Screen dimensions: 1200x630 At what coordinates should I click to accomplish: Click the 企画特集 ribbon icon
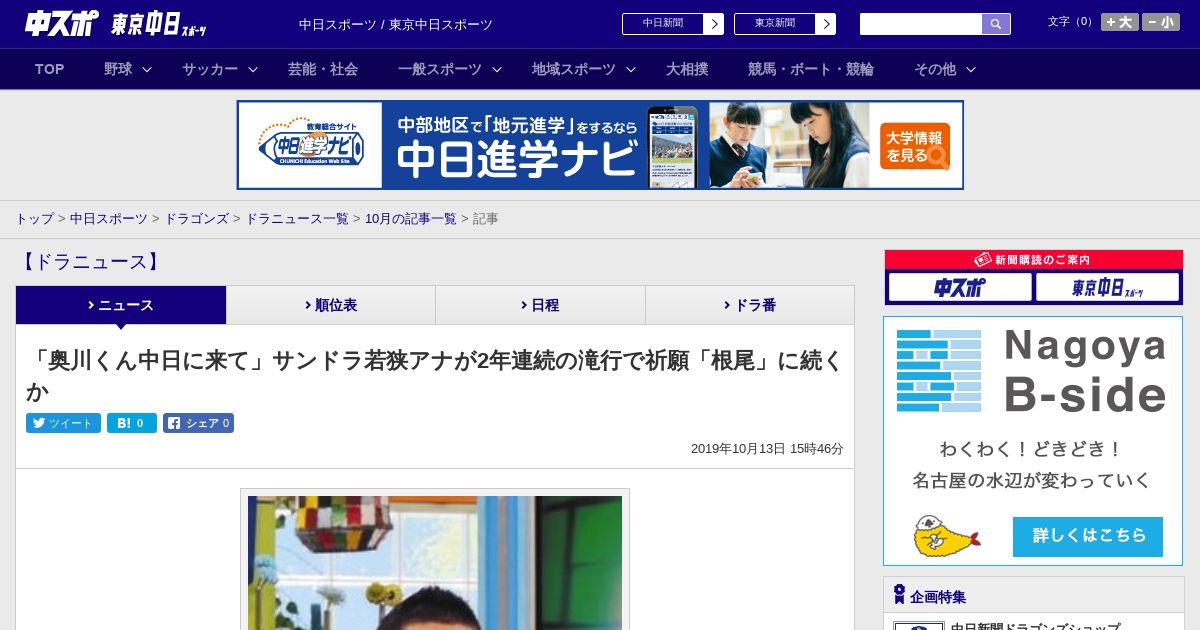tap(899, 594)
